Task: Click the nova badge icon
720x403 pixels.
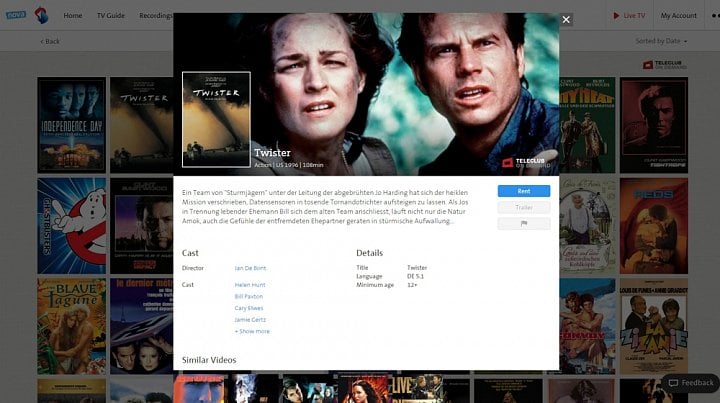Action: tap(16, 15)
